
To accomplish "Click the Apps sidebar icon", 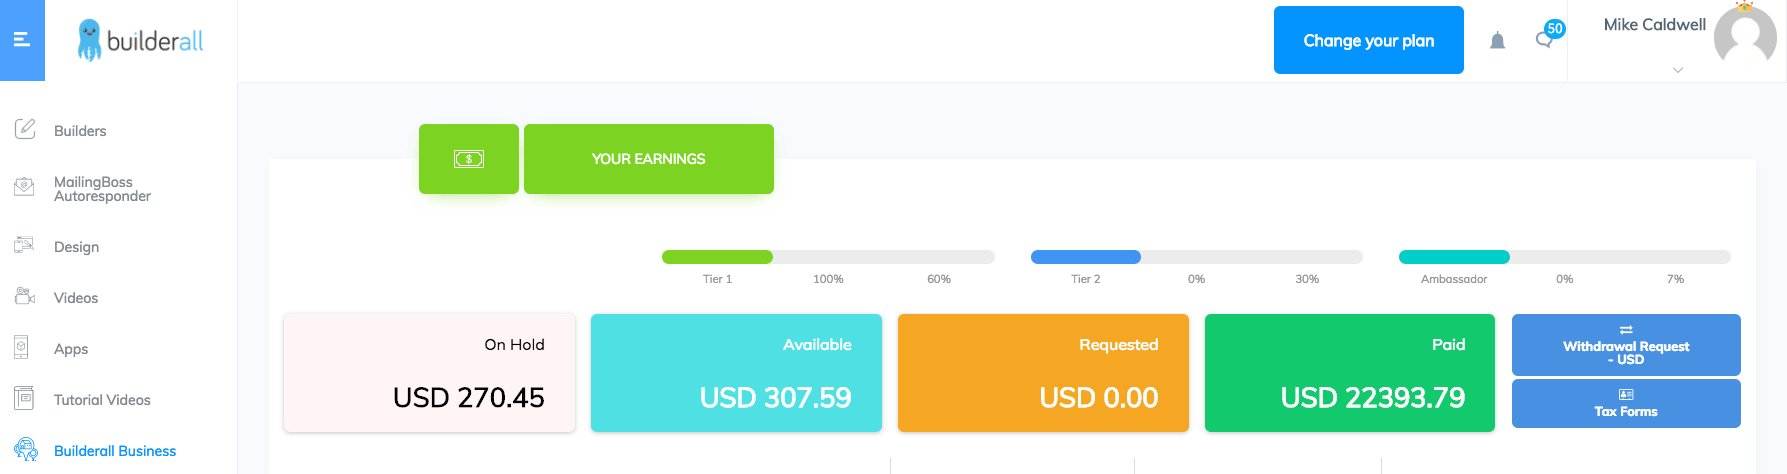I will pos(22,348).
